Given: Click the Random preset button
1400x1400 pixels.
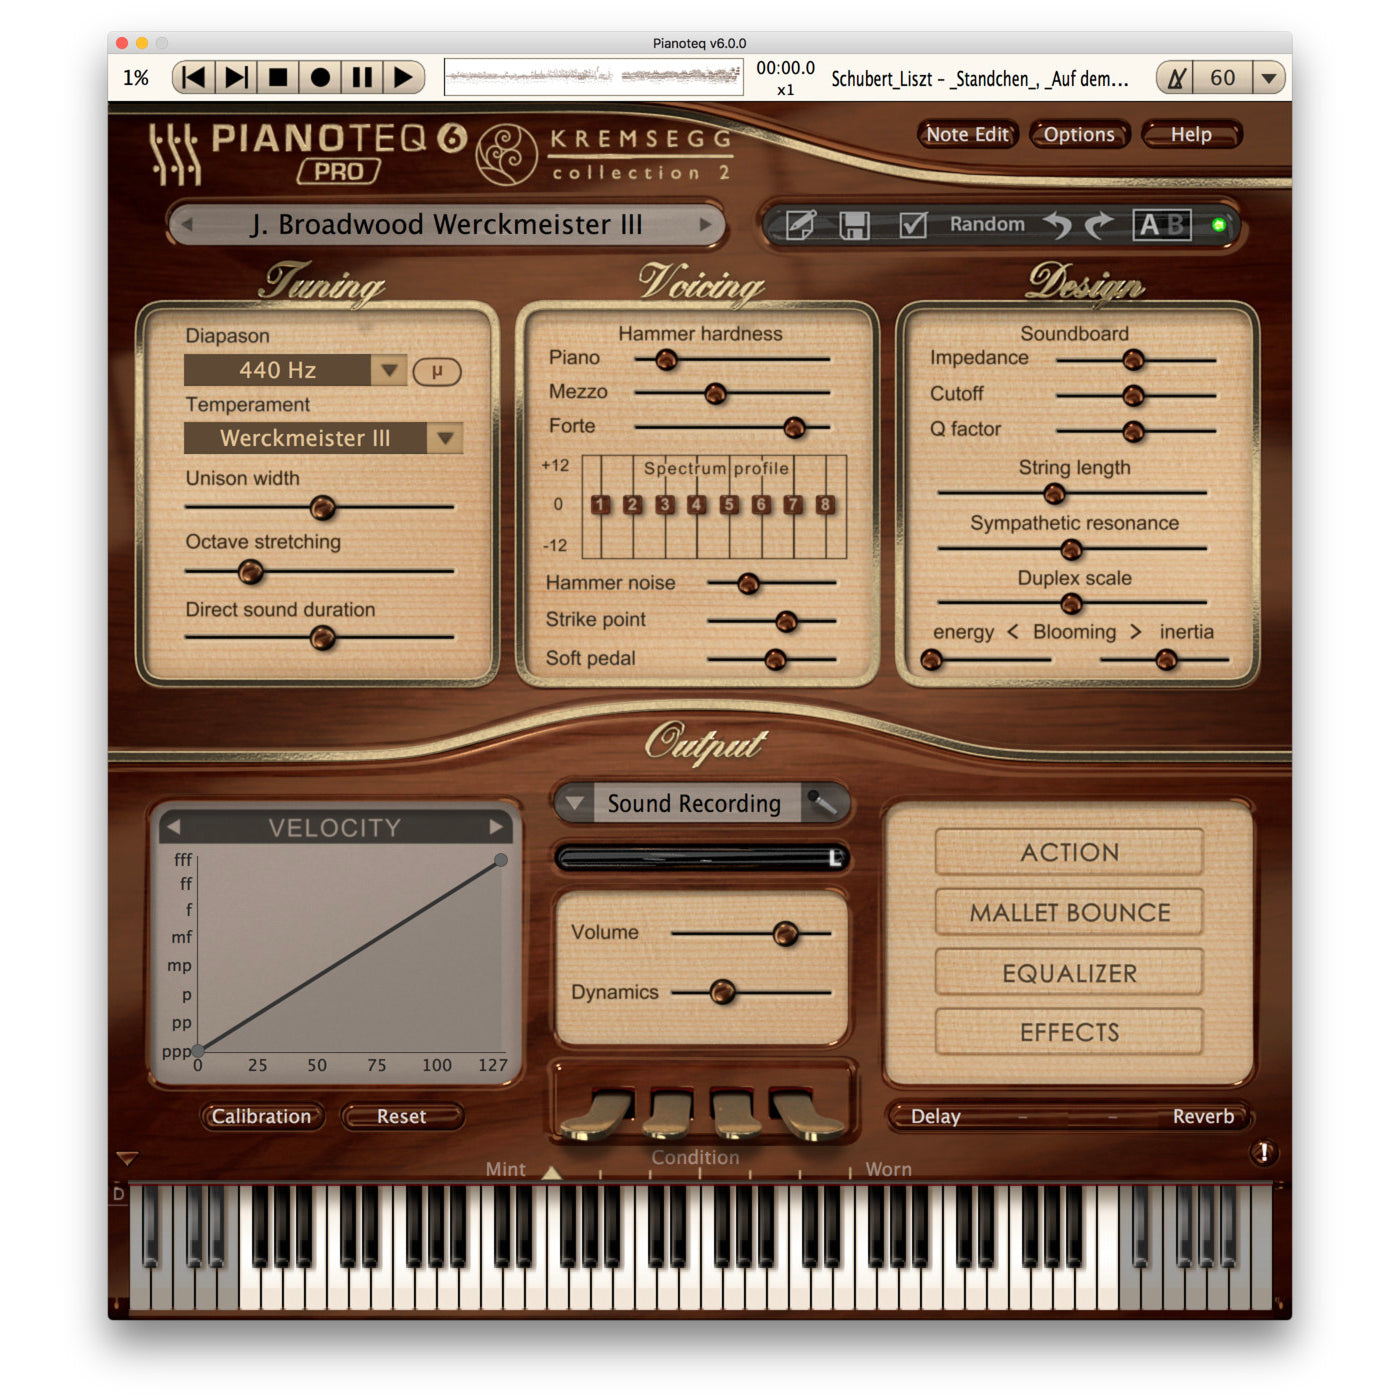Looking at the screenshot, I should 986,224.
